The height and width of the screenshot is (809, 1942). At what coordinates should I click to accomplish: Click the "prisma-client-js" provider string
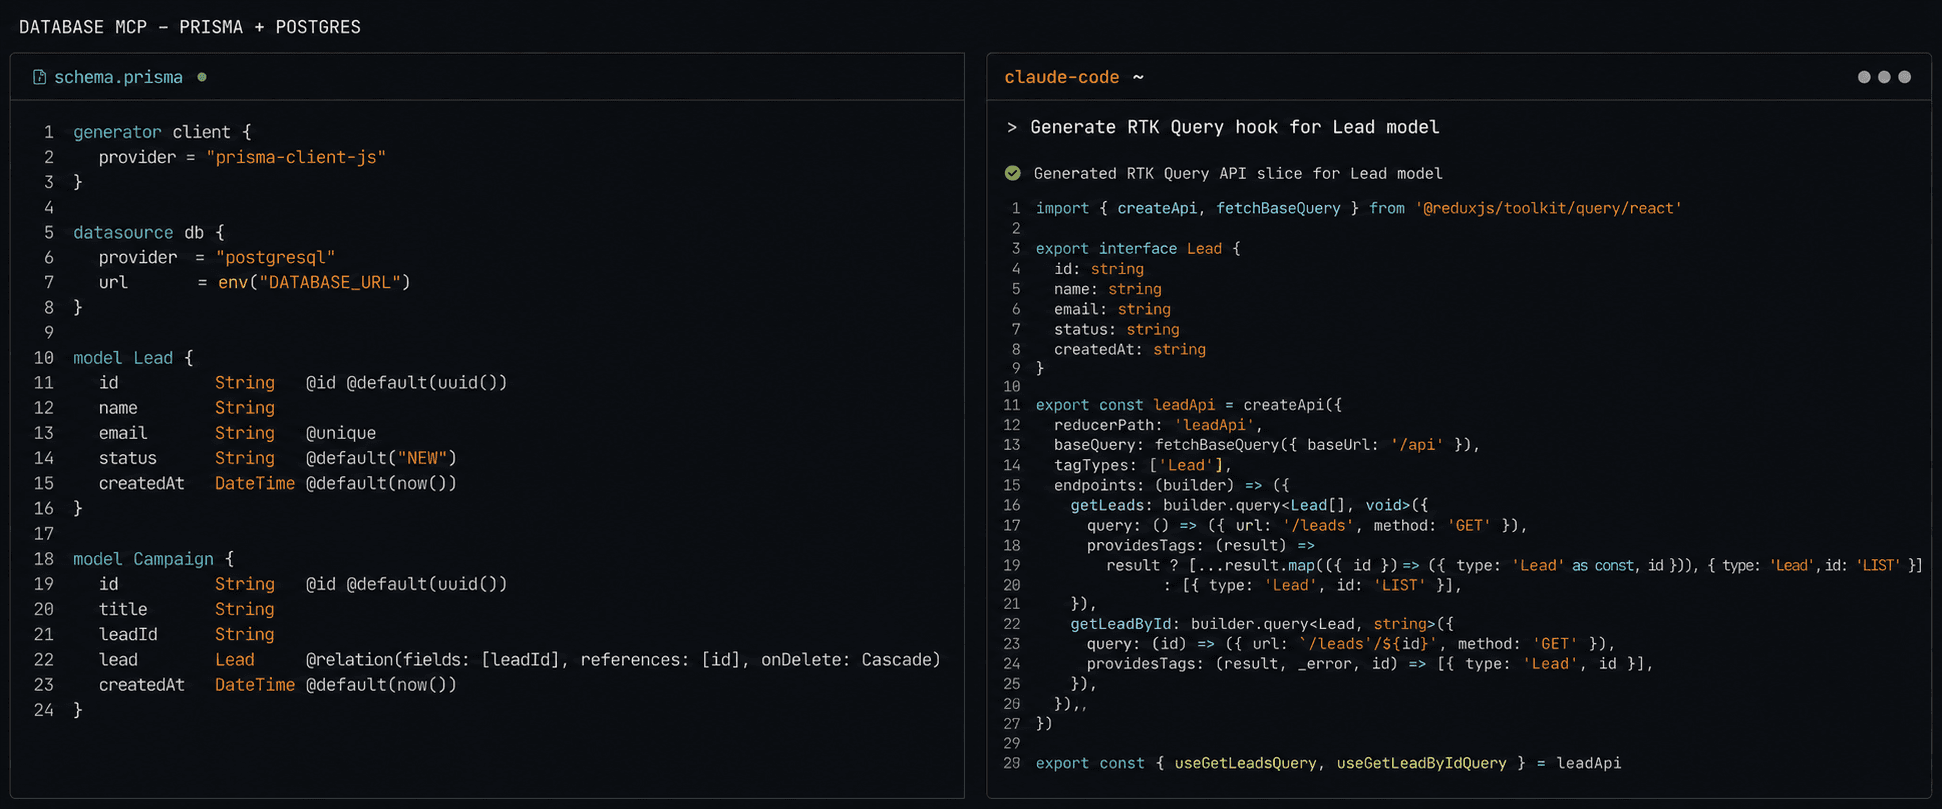click(x=296, y=157)
